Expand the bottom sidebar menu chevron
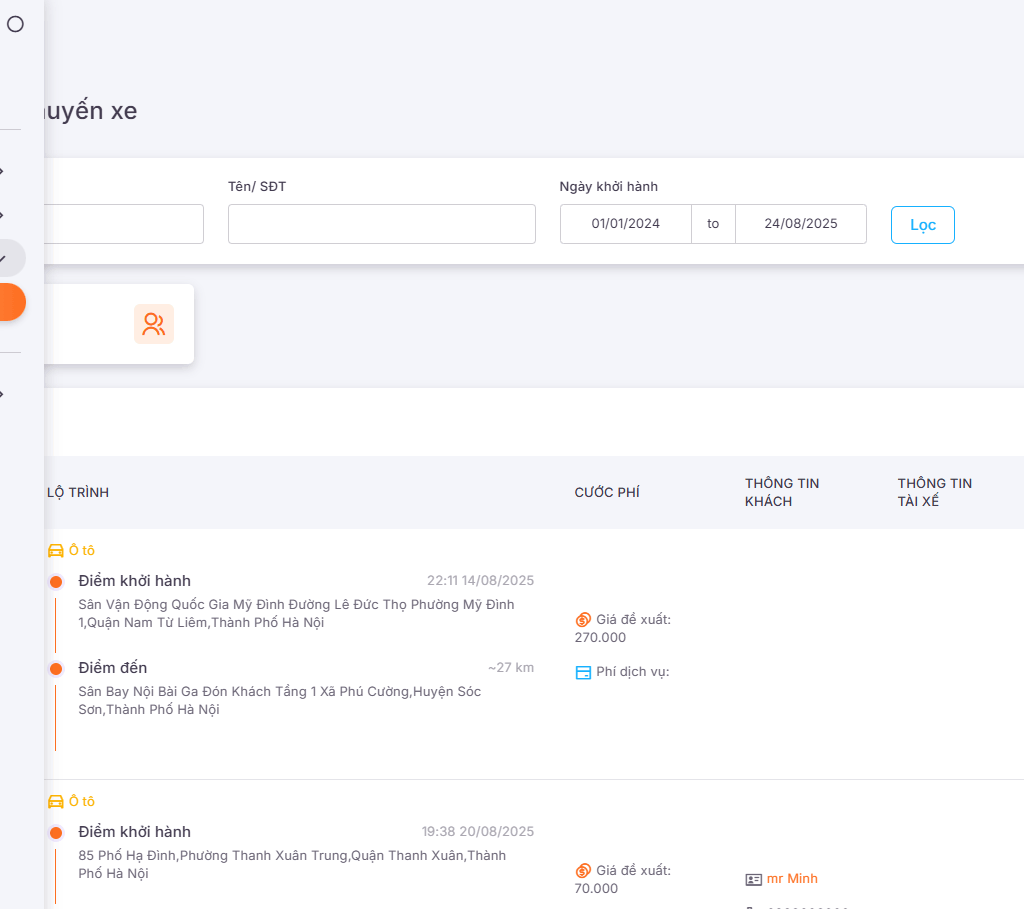This screenshot has width=1024, height=909. click(3, 394)
